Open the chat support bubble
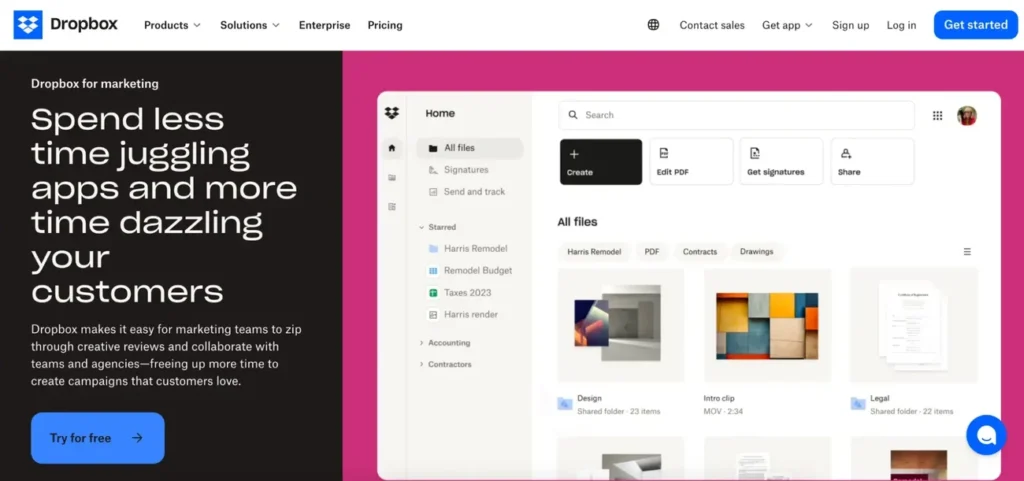This screenshot has width=1024, height=481. pos(986,435)
